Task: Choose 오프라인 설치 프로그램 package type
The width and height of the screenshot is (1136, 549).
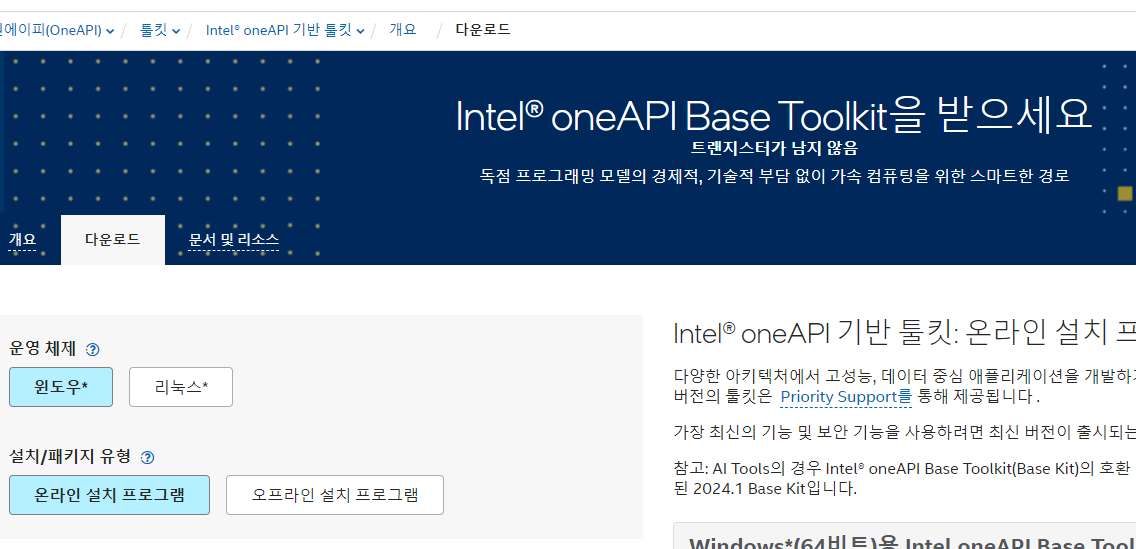Action: point(335,495)
